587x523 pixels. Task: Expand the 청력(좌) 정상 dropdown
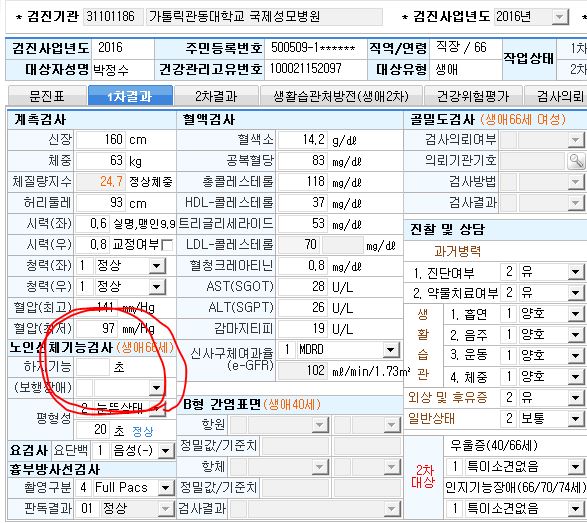click(x=156, y=266)
